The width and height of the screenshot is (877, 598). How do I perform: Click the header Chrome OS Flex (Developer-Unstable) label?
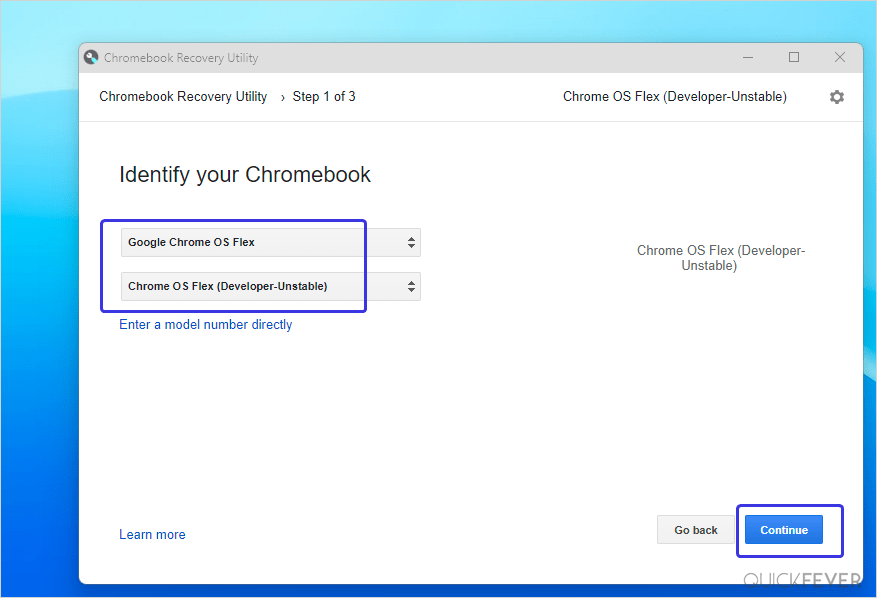click(675, 97)
